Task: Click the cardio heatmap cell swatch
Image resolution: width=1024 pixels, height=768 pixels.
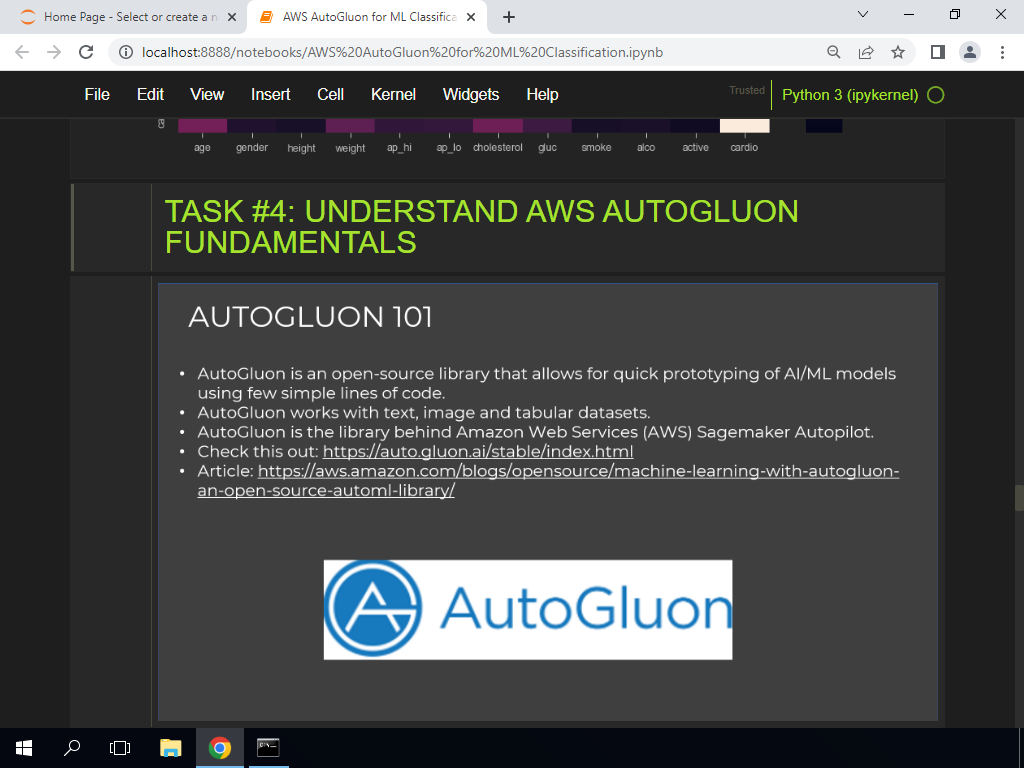Action: tap(744, 125)
